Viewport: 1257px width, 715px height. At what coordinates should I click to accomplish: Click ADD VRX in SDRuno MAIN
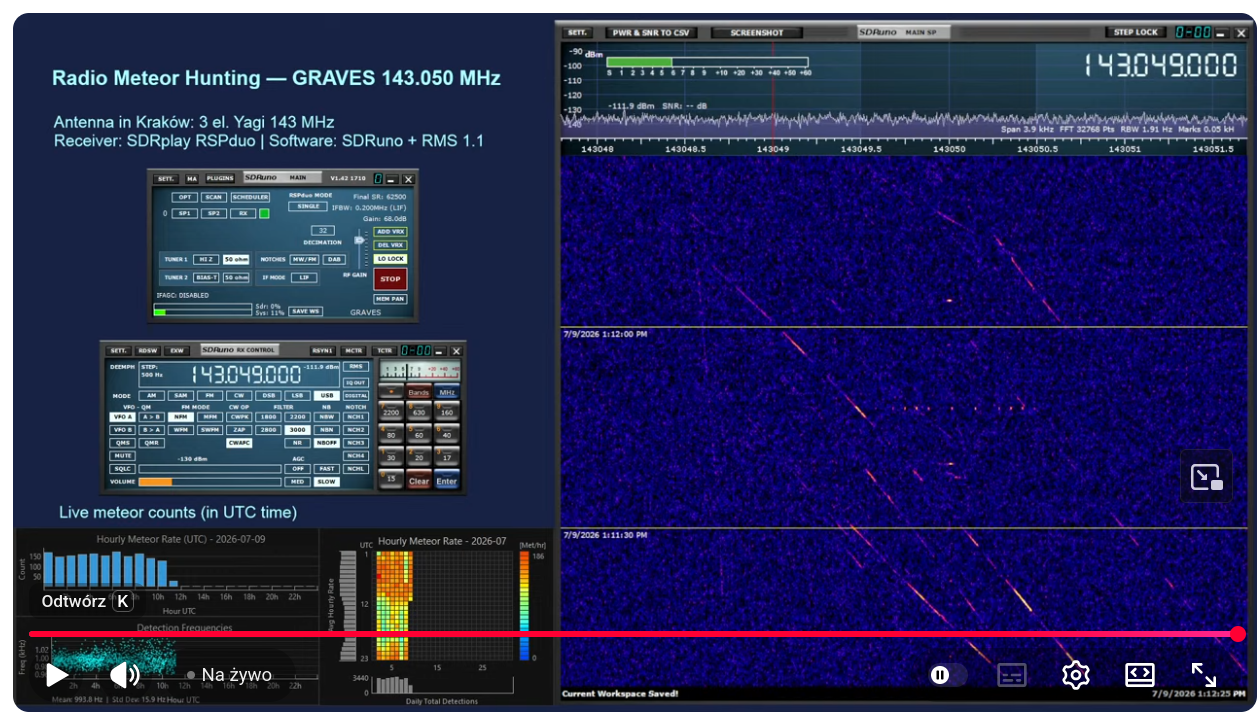click(x=390, y=232)
